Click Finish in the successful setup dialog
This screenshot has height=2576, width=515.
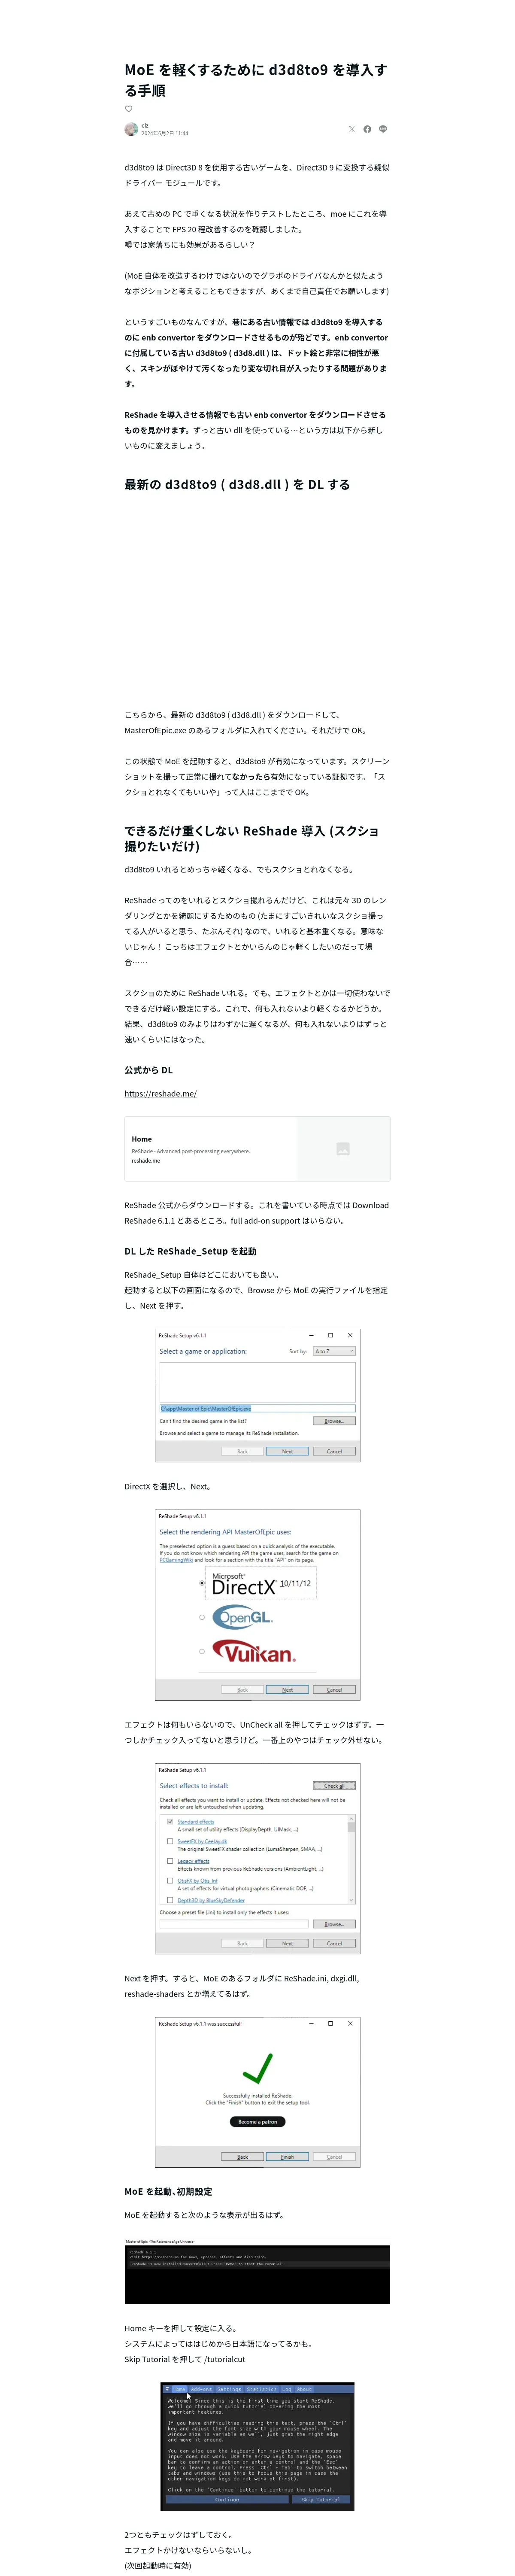[x=287, y=2157]
